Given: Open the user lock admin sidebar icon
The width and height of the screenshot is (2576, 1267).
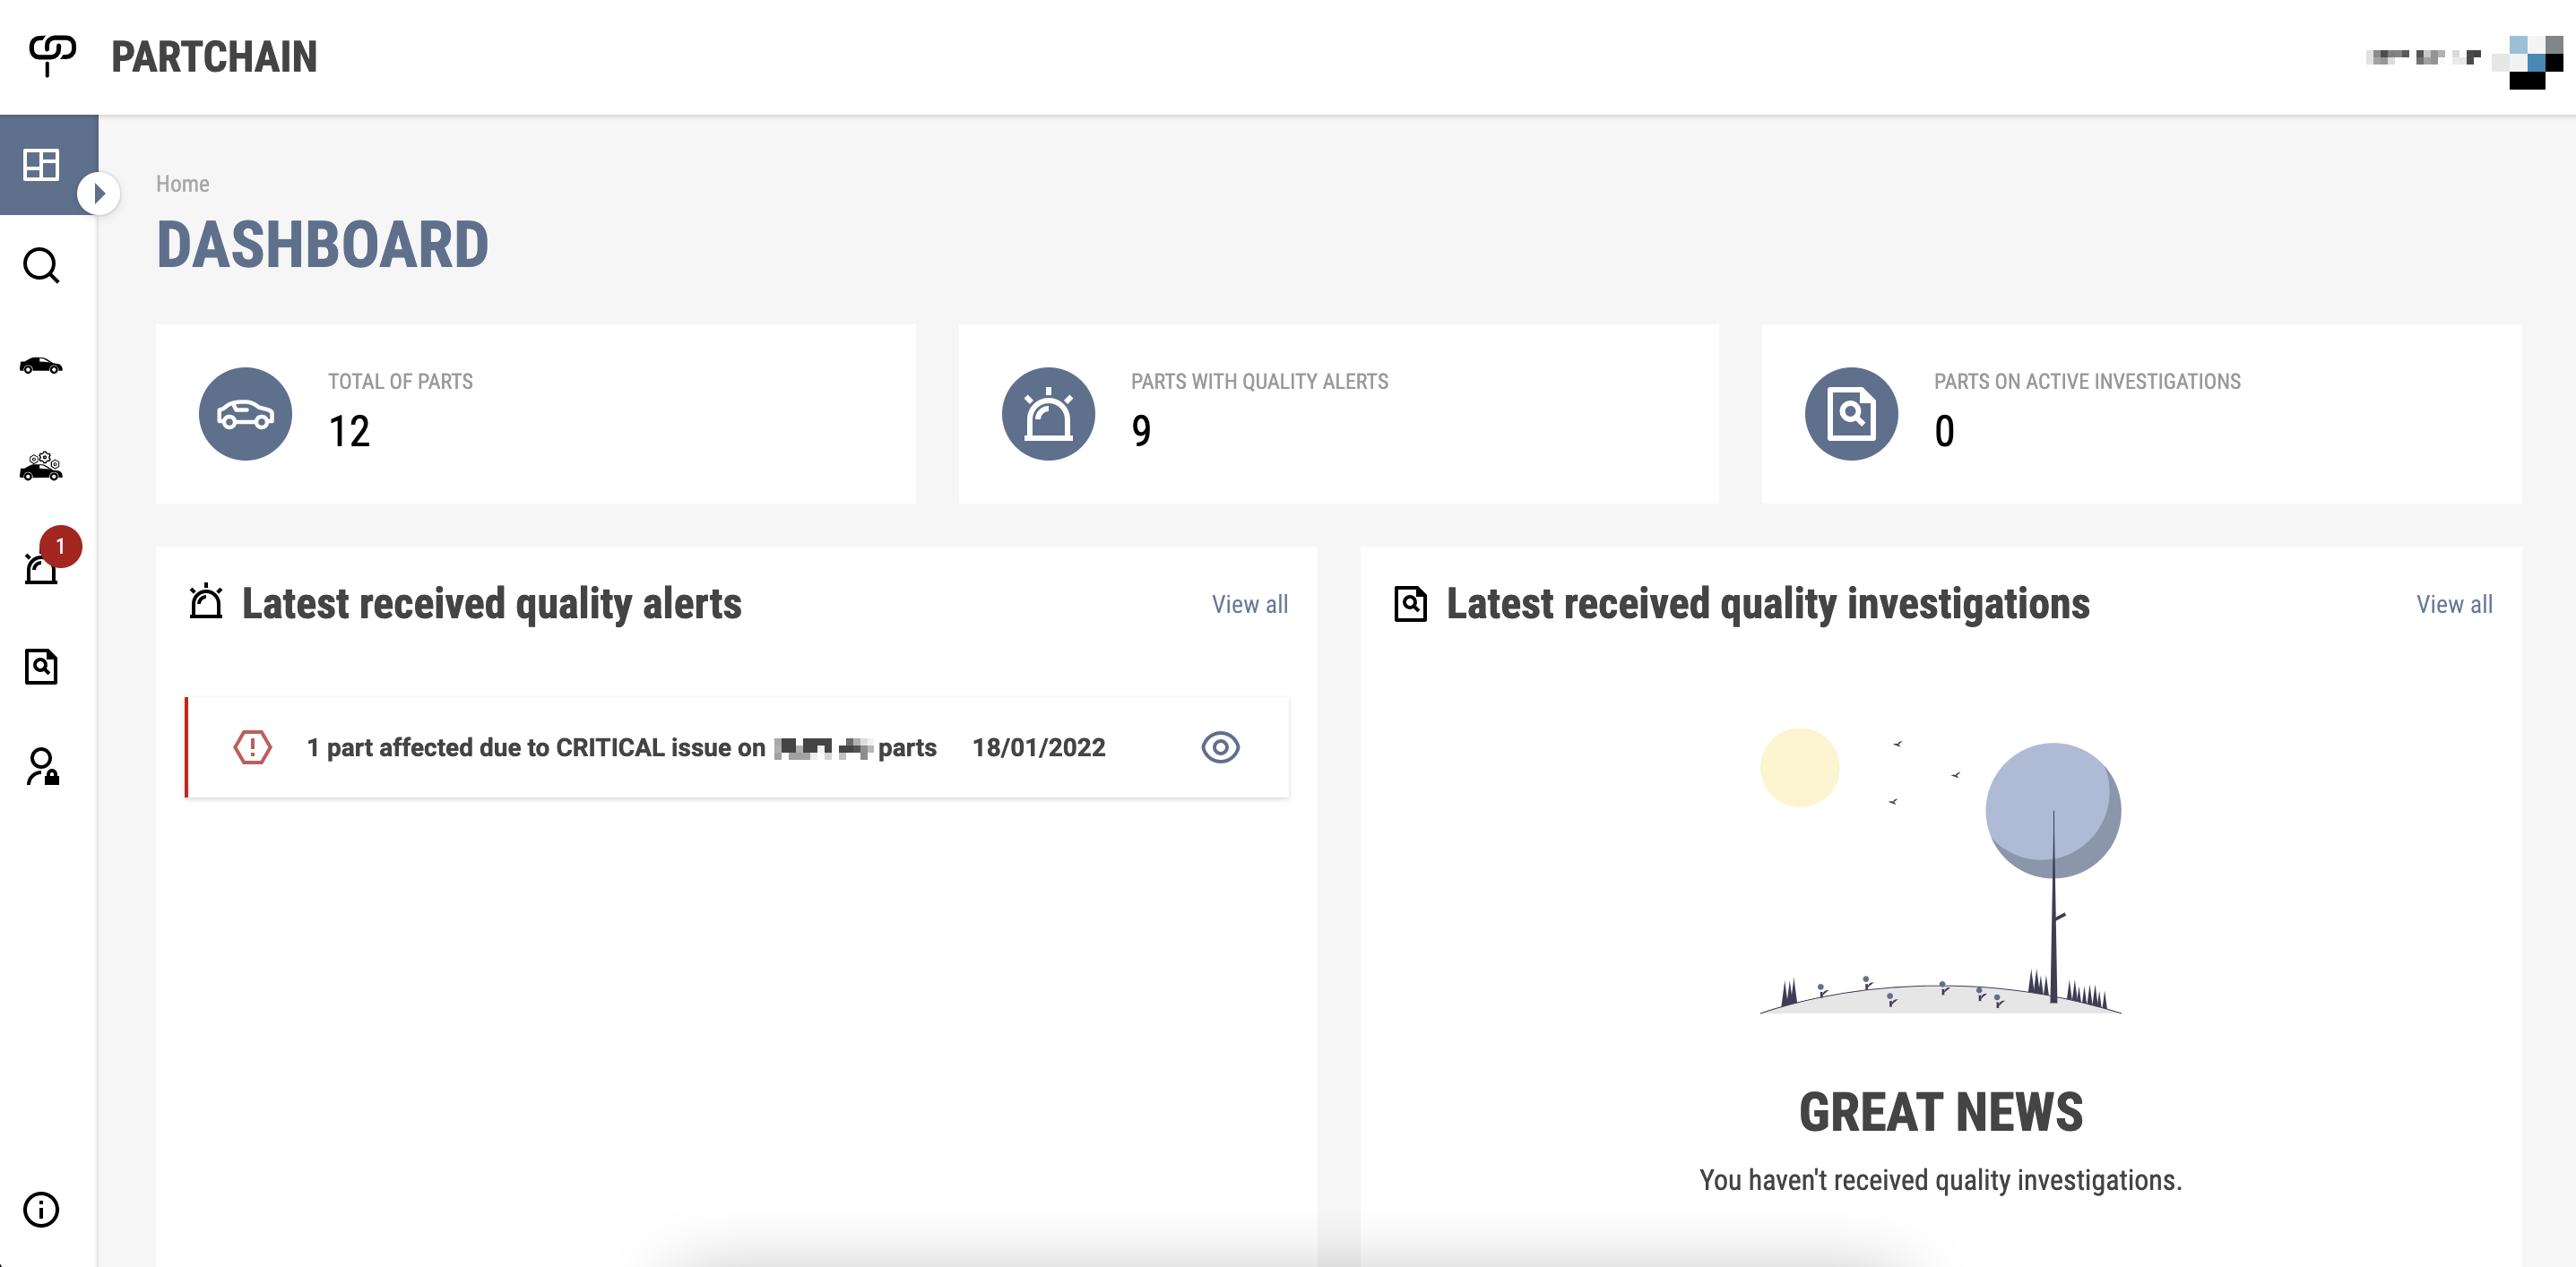Looking at the screenshot, I should (42, 767).
